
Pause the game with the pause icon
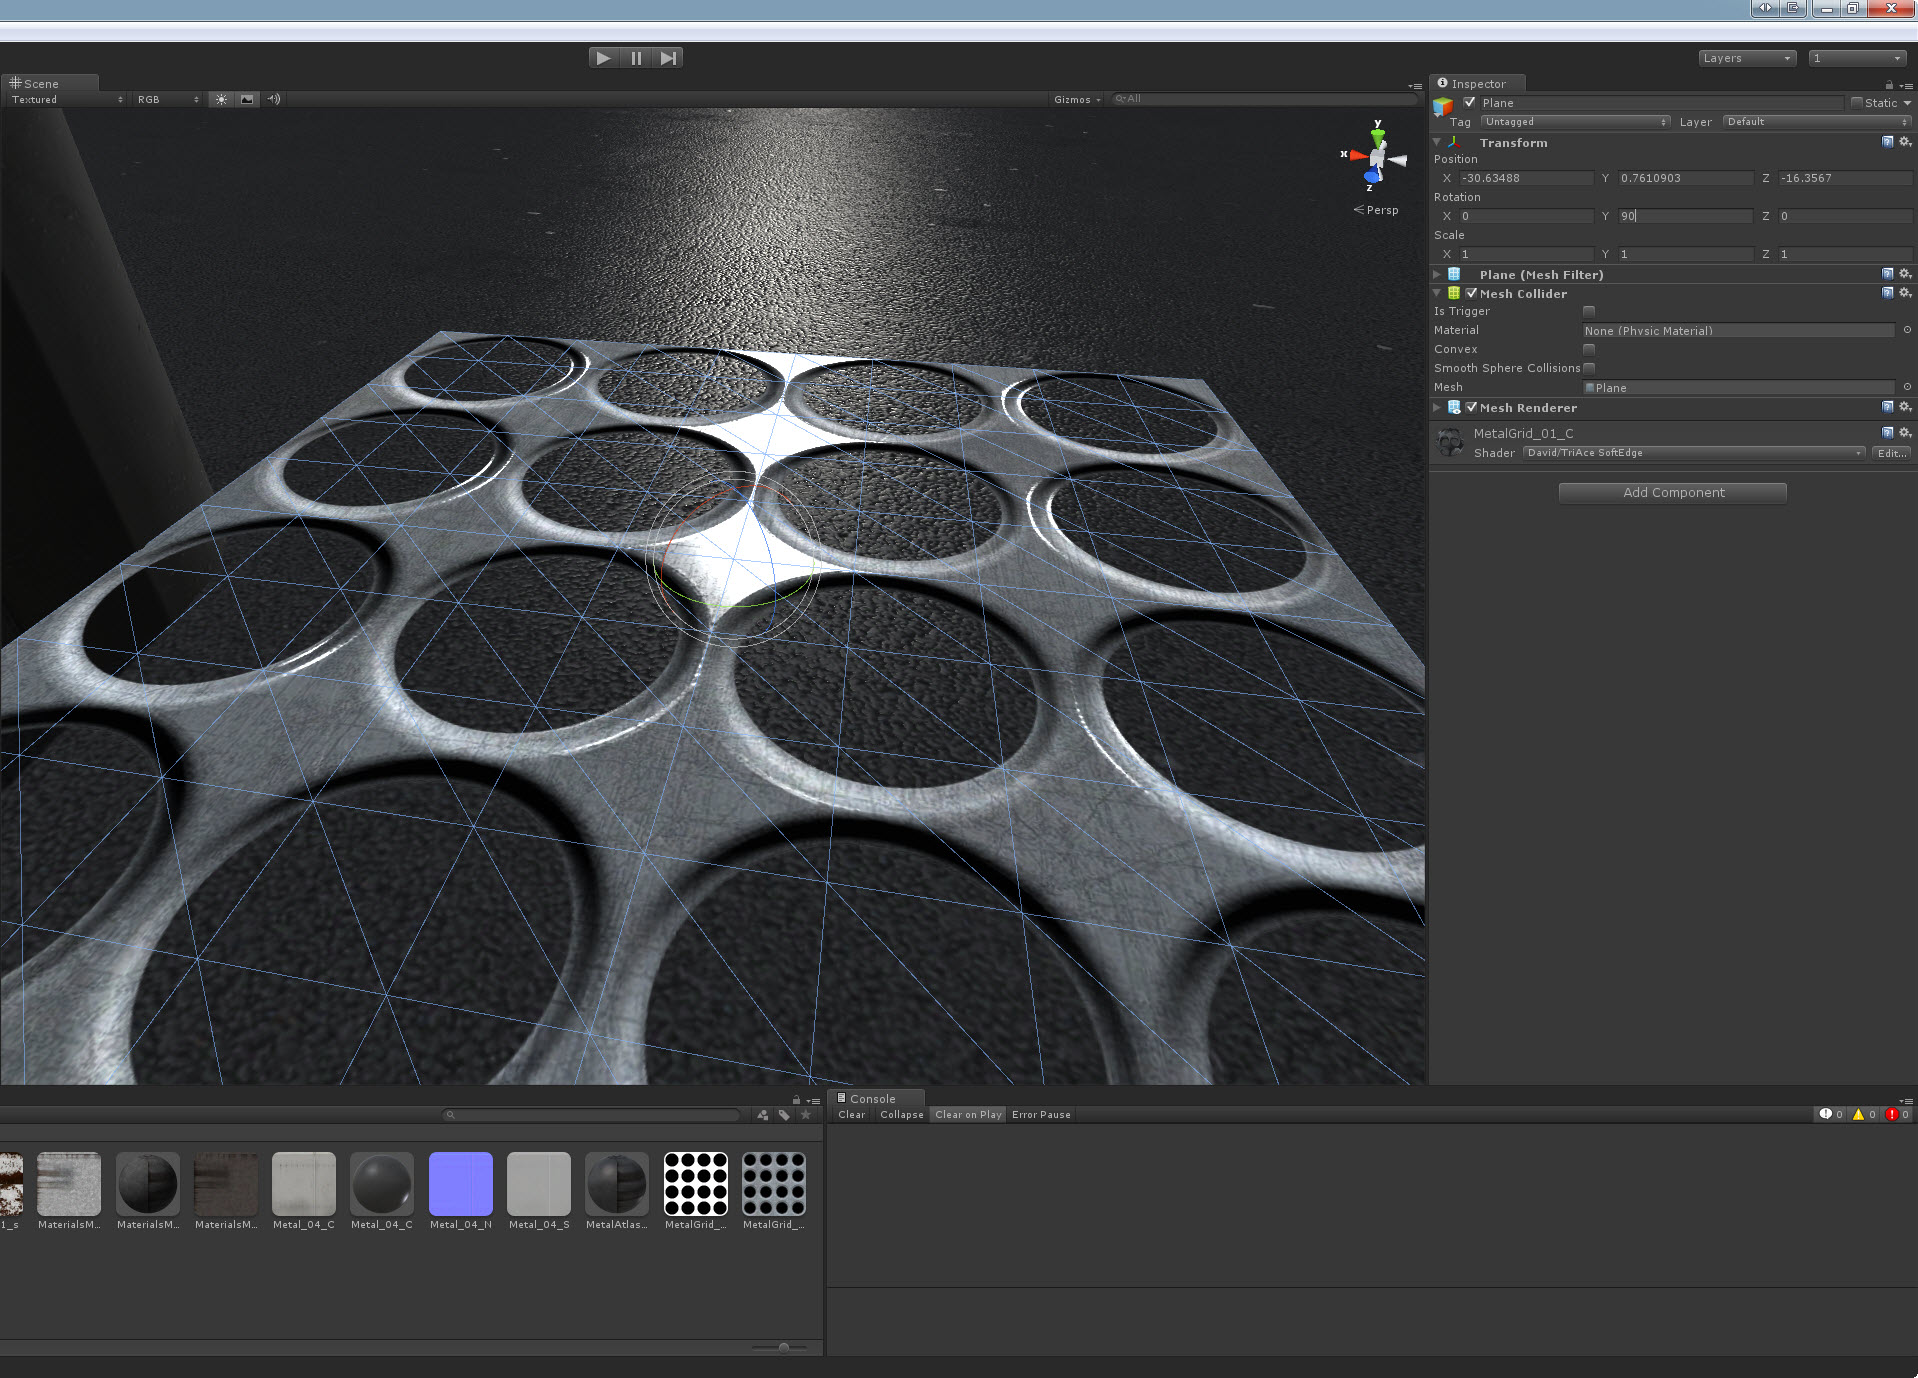(x=636, y=57)
